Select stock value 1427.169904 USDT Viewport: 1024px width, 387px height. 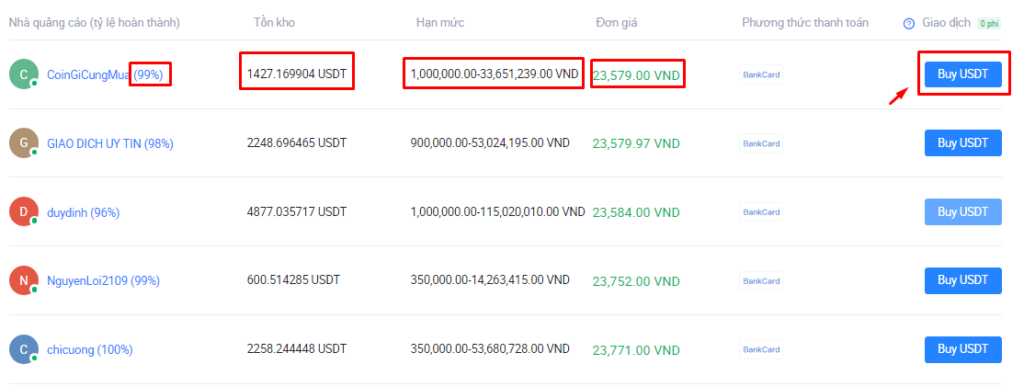296,74
